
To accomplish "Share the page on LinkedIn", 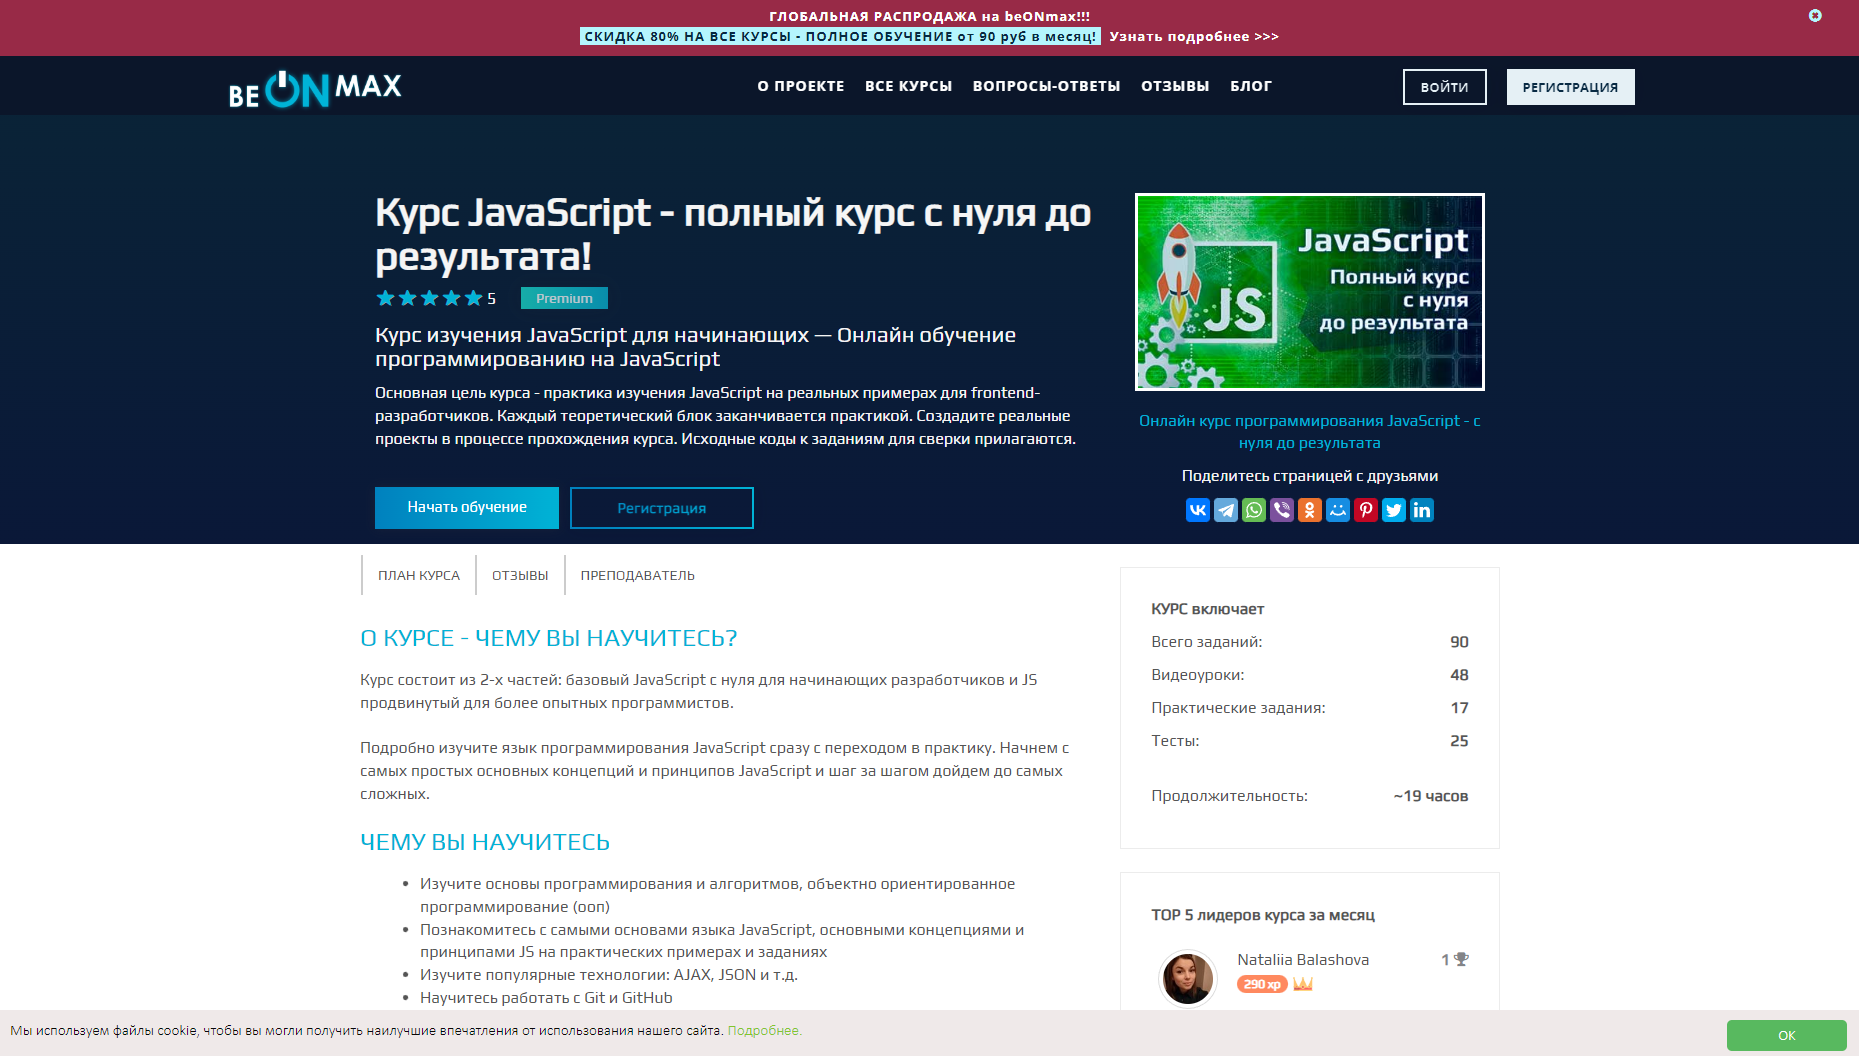I will [1421, 510].
